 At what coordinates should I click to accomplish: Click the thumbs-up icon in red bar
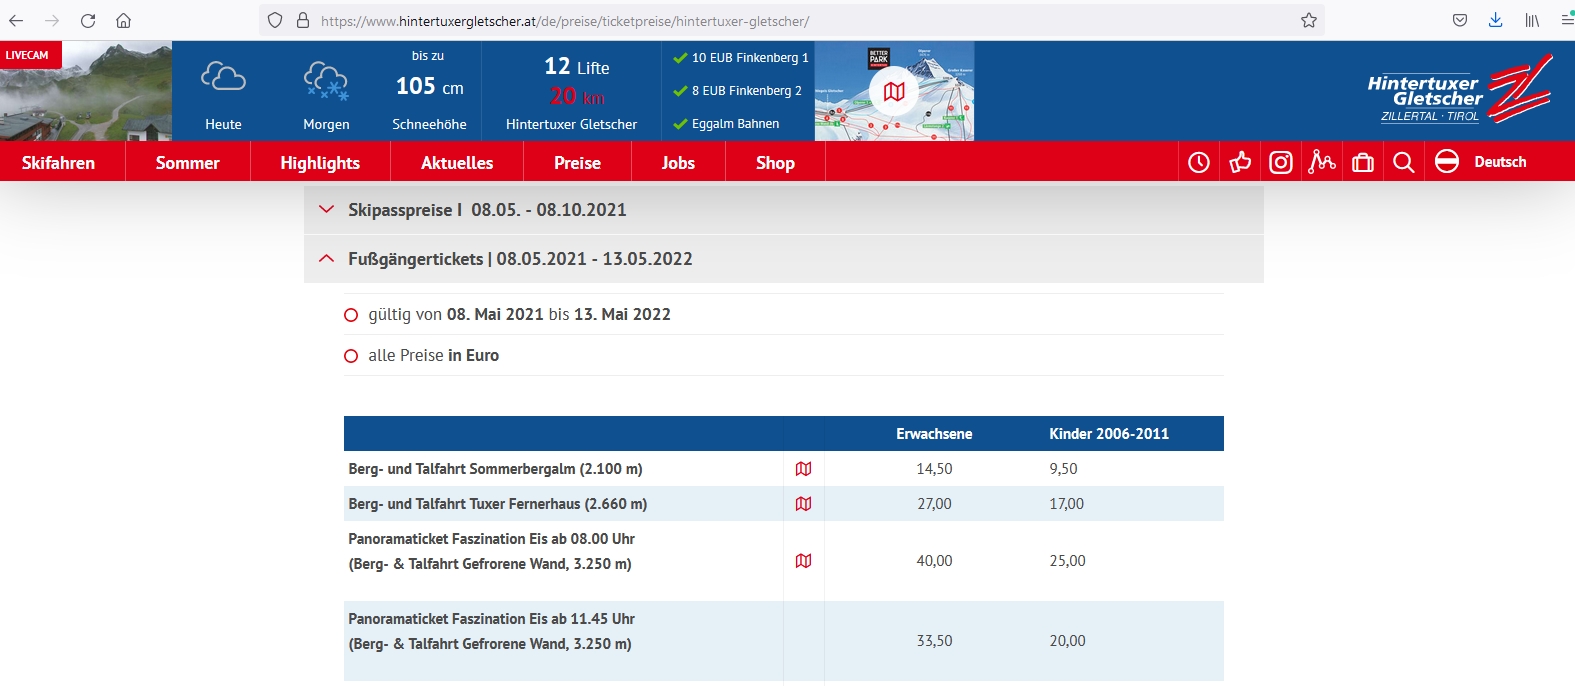[1240, 162]
